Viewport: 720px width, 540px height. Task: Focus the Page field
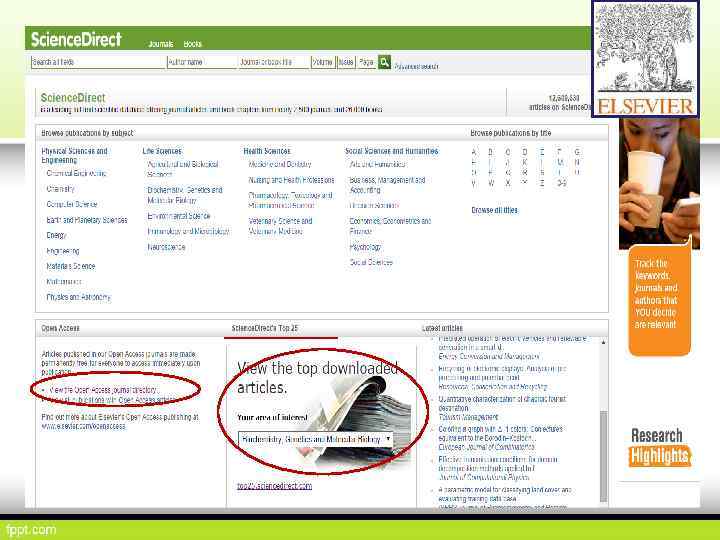click(366, 62)
